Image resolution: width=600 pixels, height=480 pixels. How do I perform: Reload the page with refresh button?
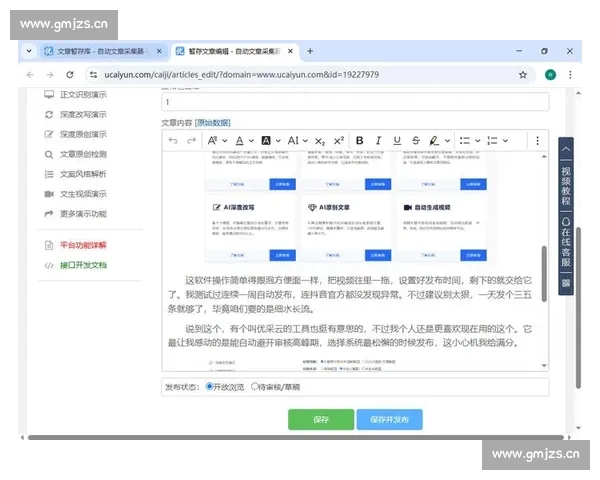tap(70, 75)
